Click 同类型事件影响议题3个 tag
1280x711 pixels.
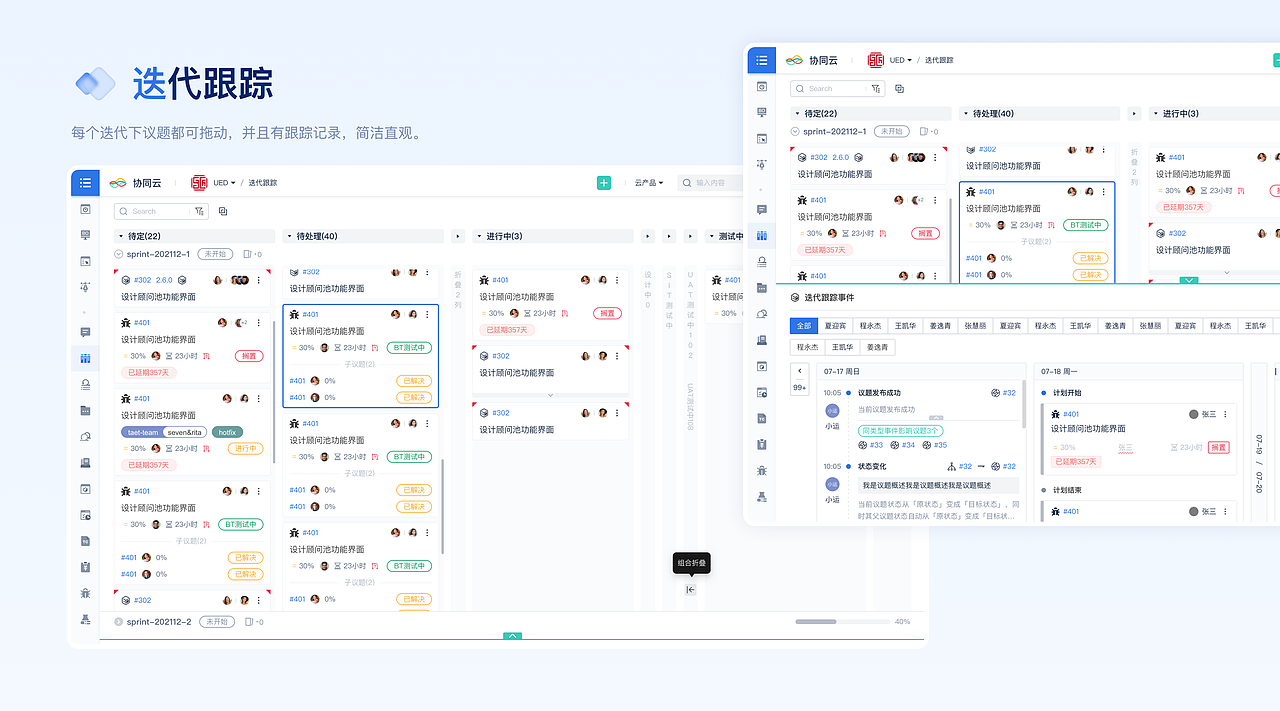[900, 430]
